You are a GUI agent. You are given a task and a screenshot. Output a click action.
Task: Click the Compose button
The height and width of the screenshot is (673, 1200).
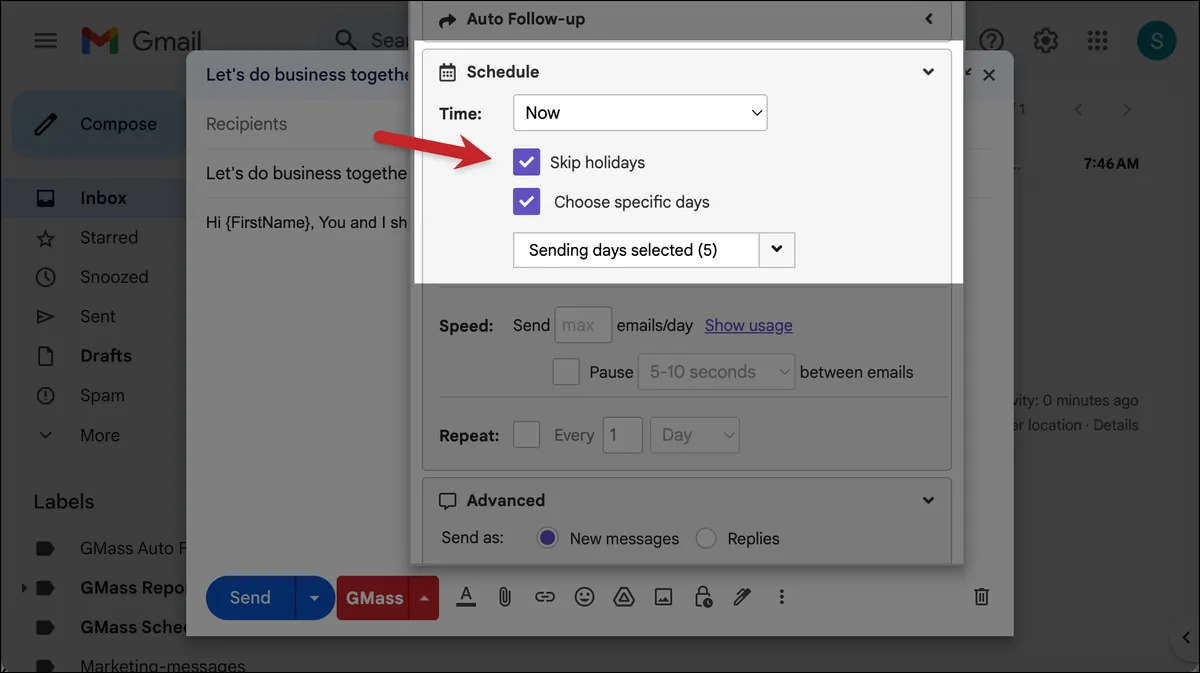click(x=97, y=124)
